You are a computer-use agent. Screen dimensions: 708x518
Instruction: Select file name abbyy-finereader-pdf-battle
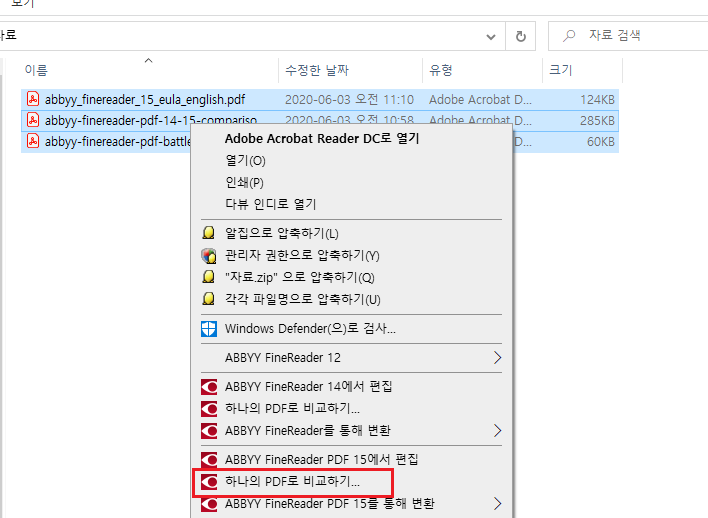(x=117, y=142)
